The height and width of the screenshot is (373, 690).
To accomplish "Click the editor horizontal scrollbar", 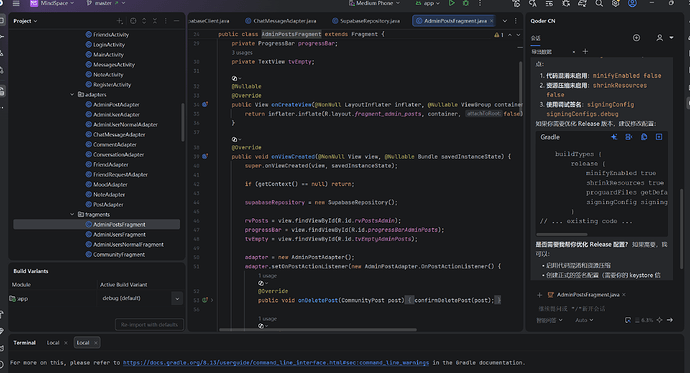I will point(318,329).
